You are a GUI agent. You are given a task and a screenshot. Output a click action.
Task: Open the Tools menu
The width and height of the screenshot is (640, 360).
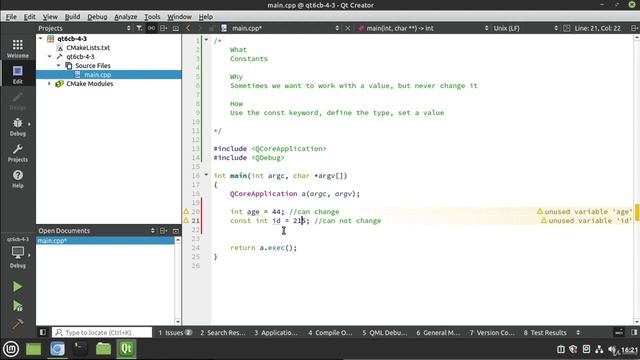tap(152, 17)
